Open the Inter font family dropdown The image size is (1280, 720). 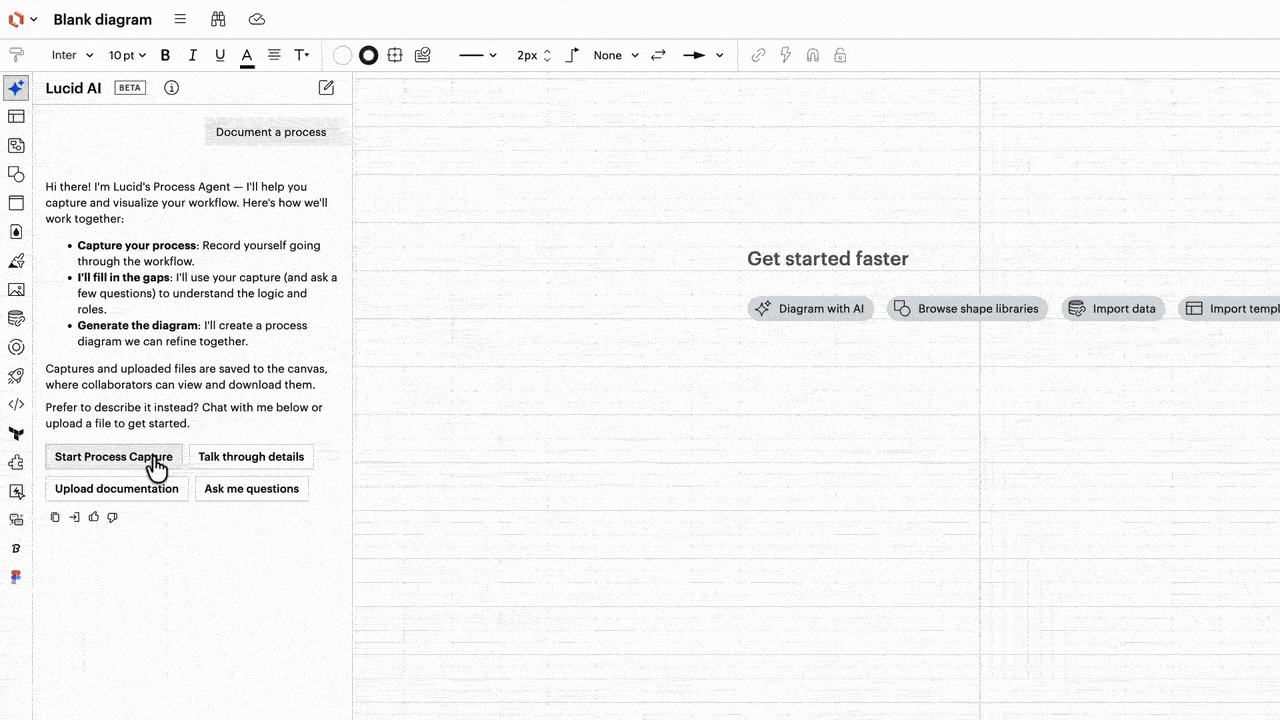(x=72, y=56)
